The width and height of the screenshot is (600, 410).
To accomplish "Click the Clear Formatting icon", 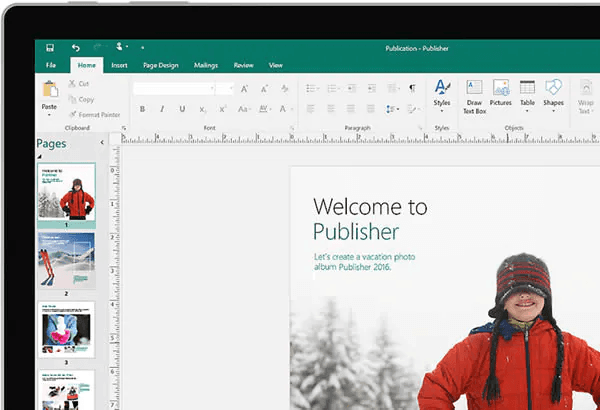I will click(284, 89).
